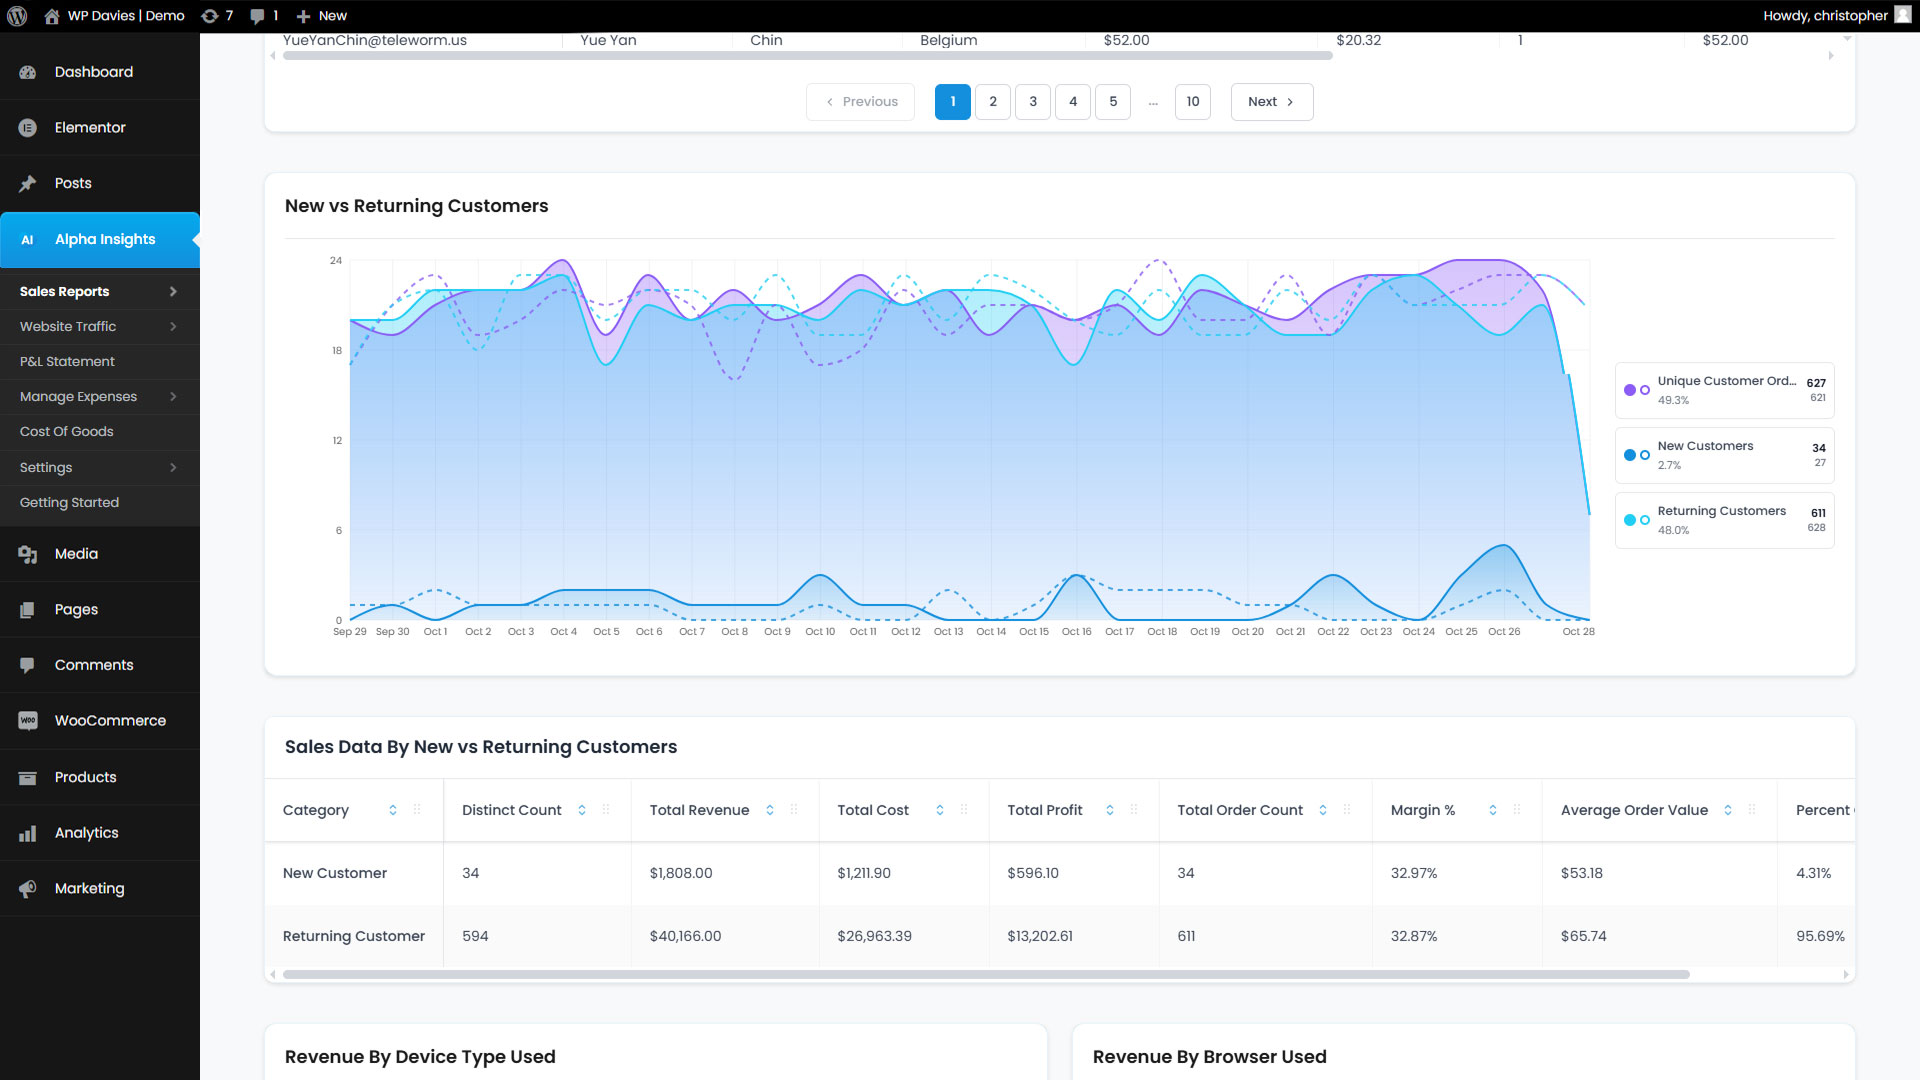This screenshot has height=1080, width=1920.
Task: Open the Elementor sidebar icon
Action: [28, 128]
